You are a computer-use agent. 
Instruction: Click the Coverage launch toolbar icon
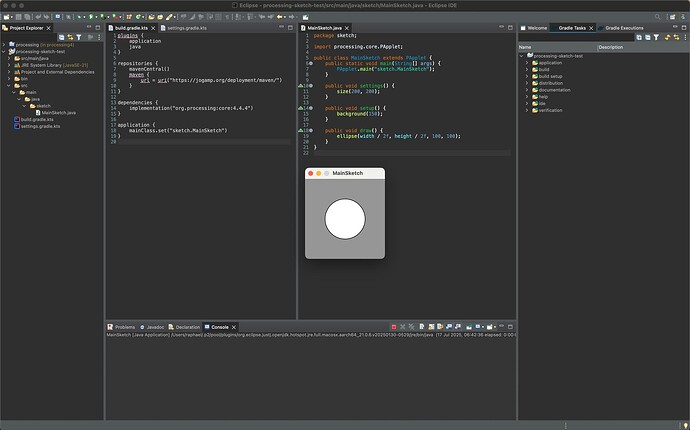tap(102, 17)
